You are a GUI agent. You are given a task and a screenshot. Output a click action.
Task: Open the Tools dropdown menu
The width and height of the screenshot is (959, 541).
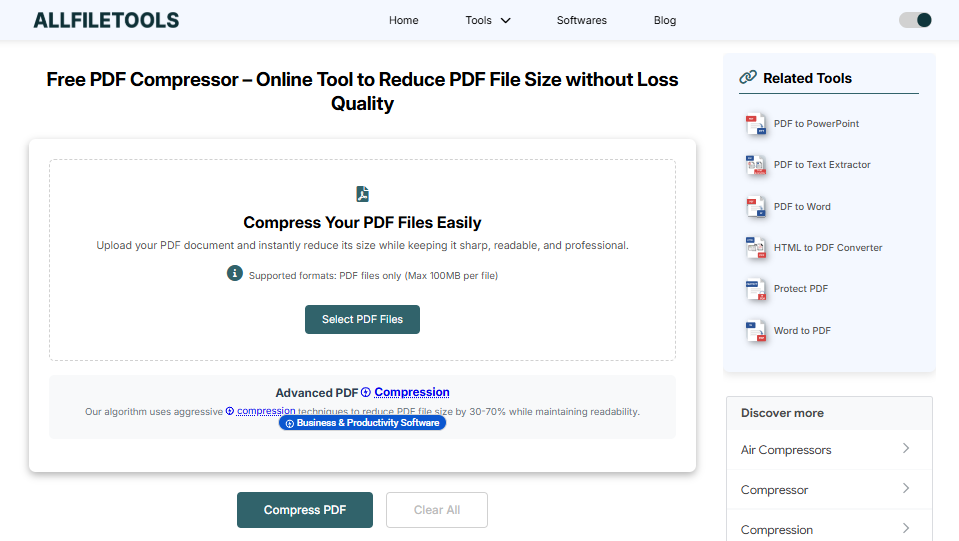pos(488,20)
